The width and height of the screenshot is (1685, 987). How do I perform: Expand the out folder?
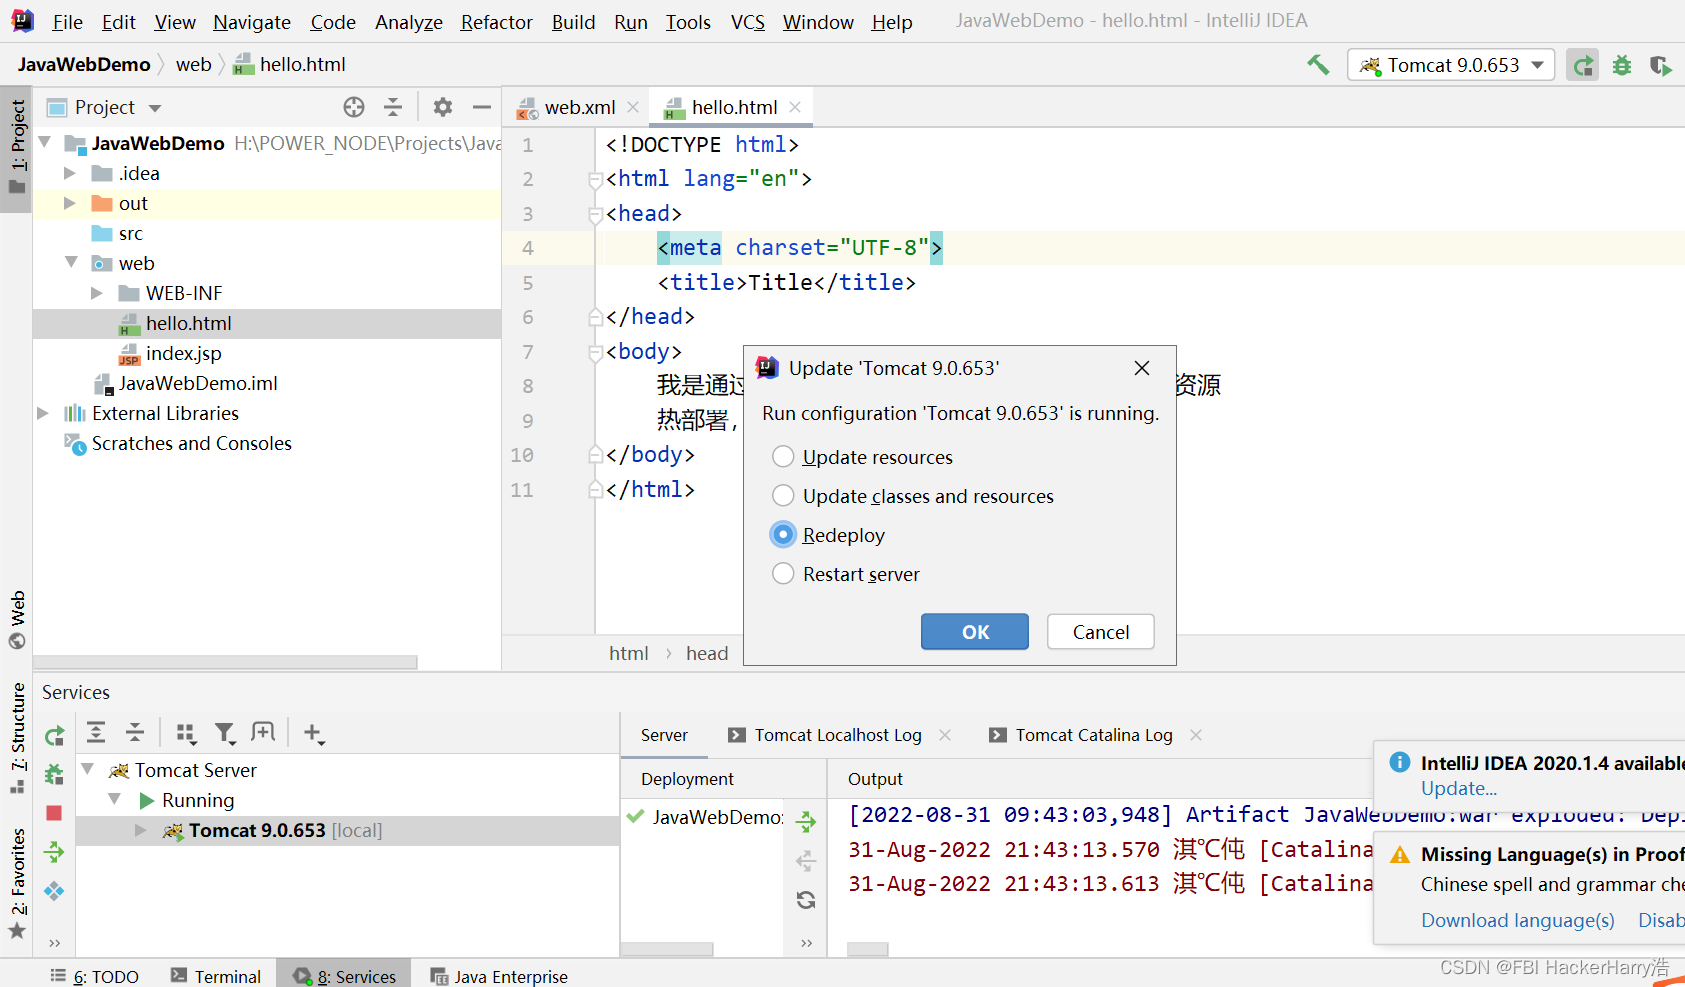coord(70,203)
